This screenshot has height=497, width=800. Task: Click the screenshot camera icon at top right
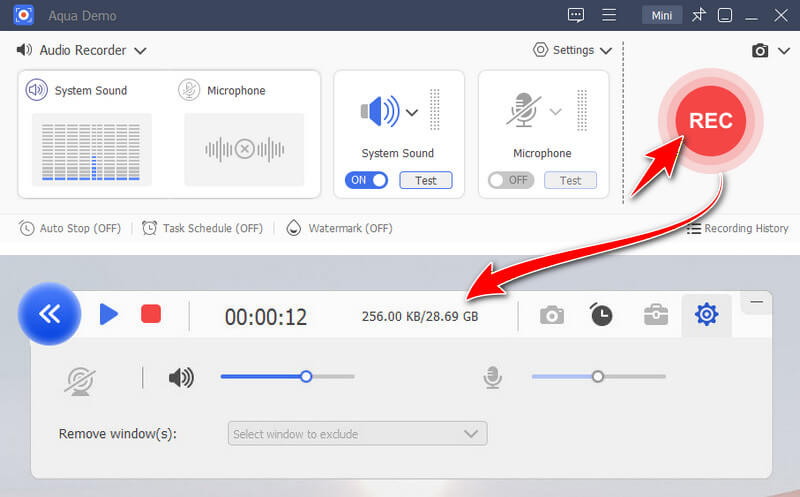(760, 51)
